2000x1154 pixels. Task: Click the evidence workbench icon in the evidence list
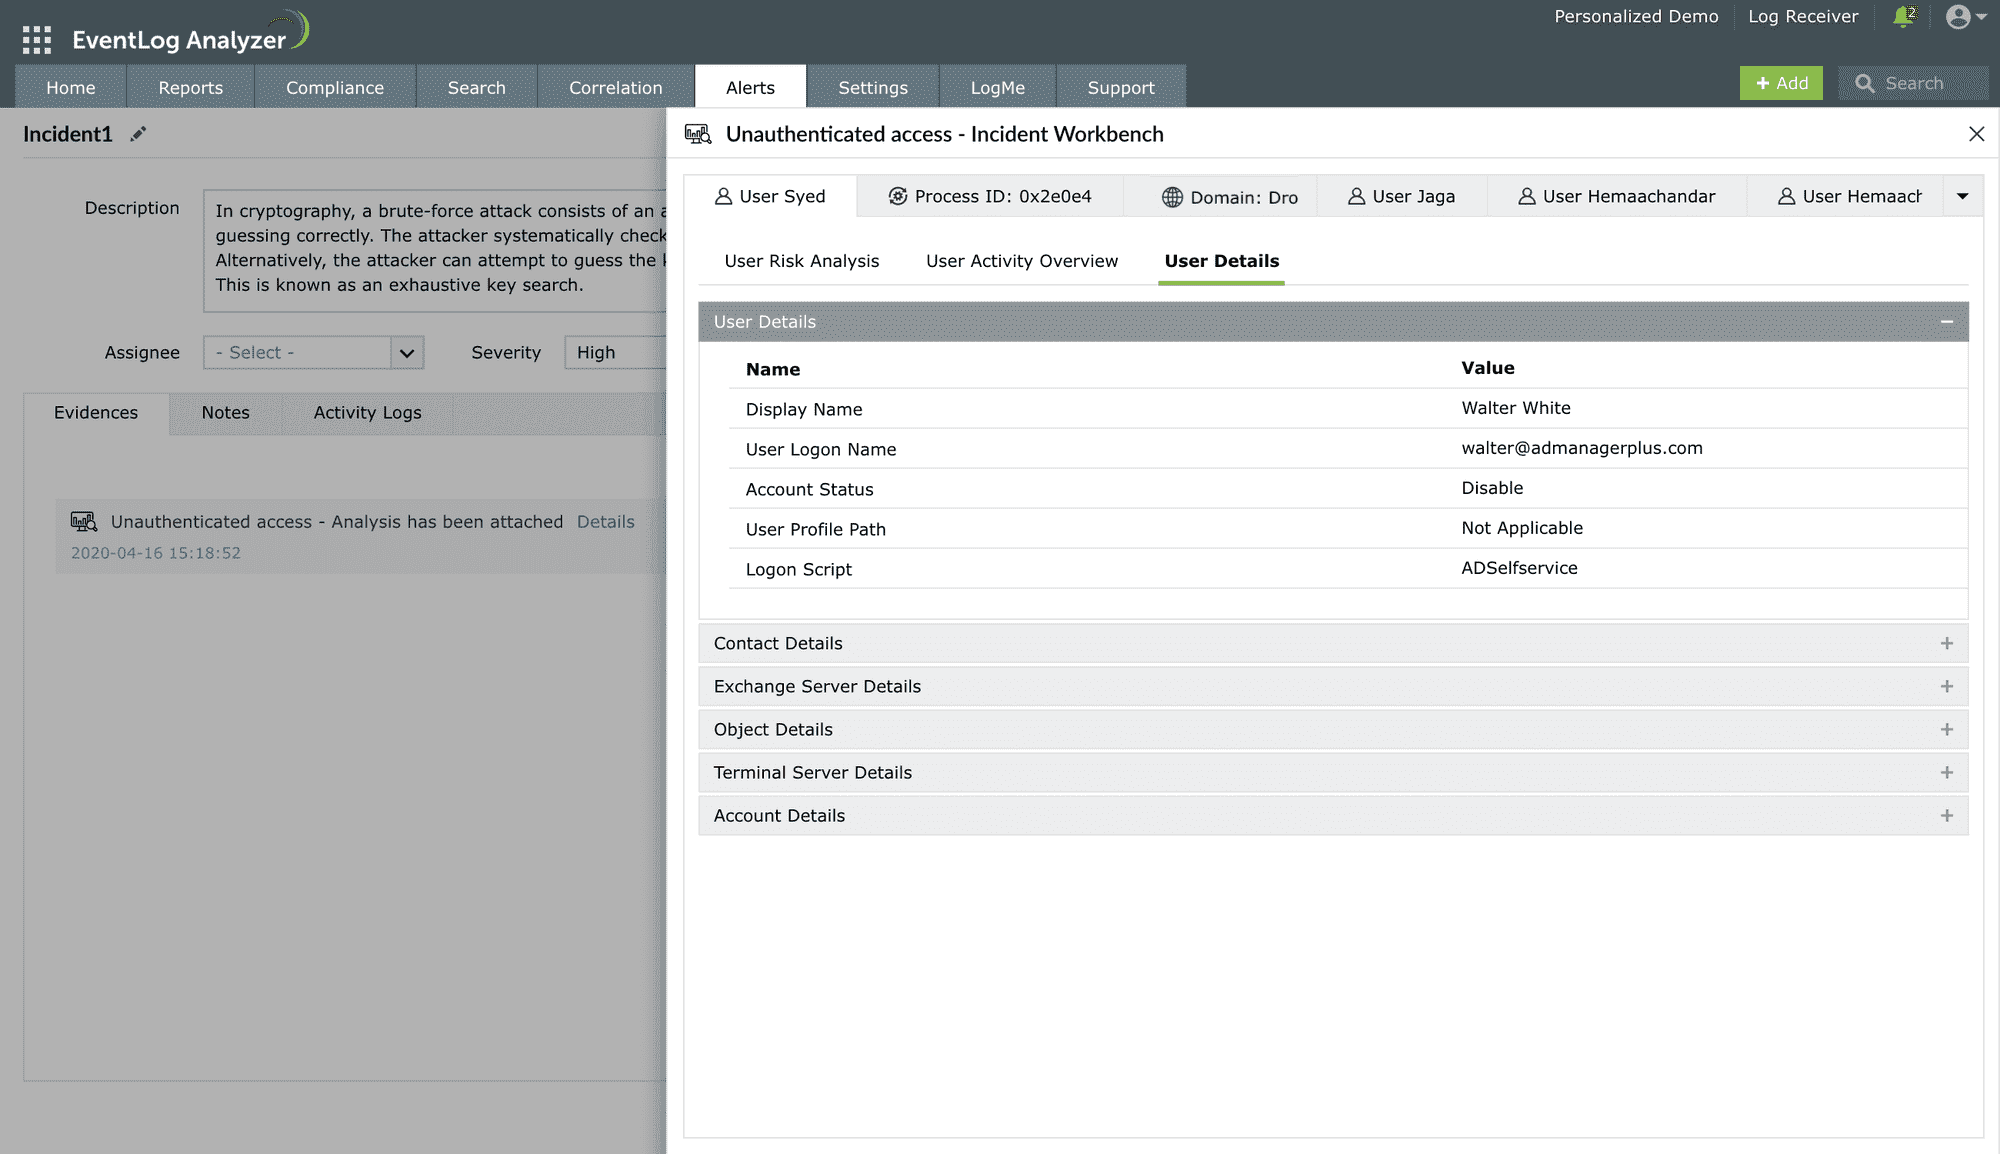(x=84, y=521)
